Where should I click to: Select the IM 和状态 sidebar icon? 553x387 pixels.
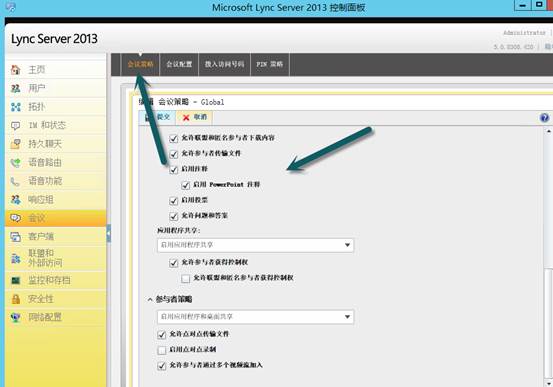pyautogui.click(x=16, y=125)
